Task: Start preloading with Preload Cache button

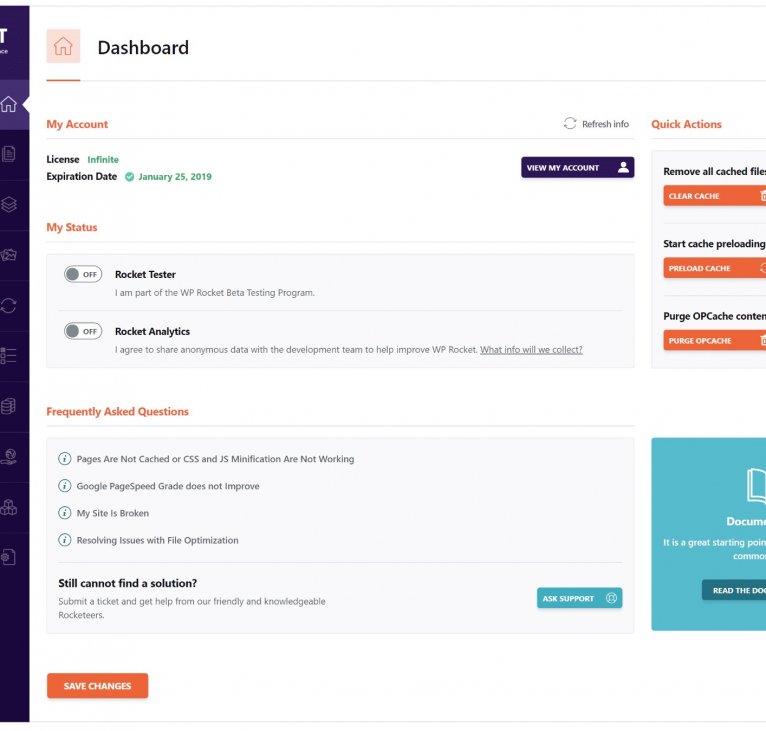Action: point(714,268)
